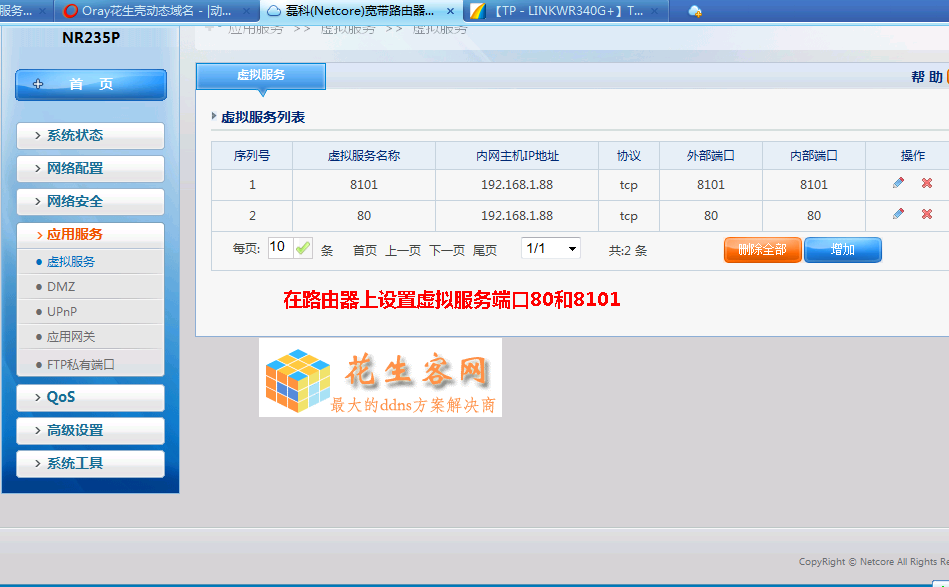Click the orange 删除全部 button
Image resolution: width=949 pixels, height=587 pixels.
(x=762, y=250)
